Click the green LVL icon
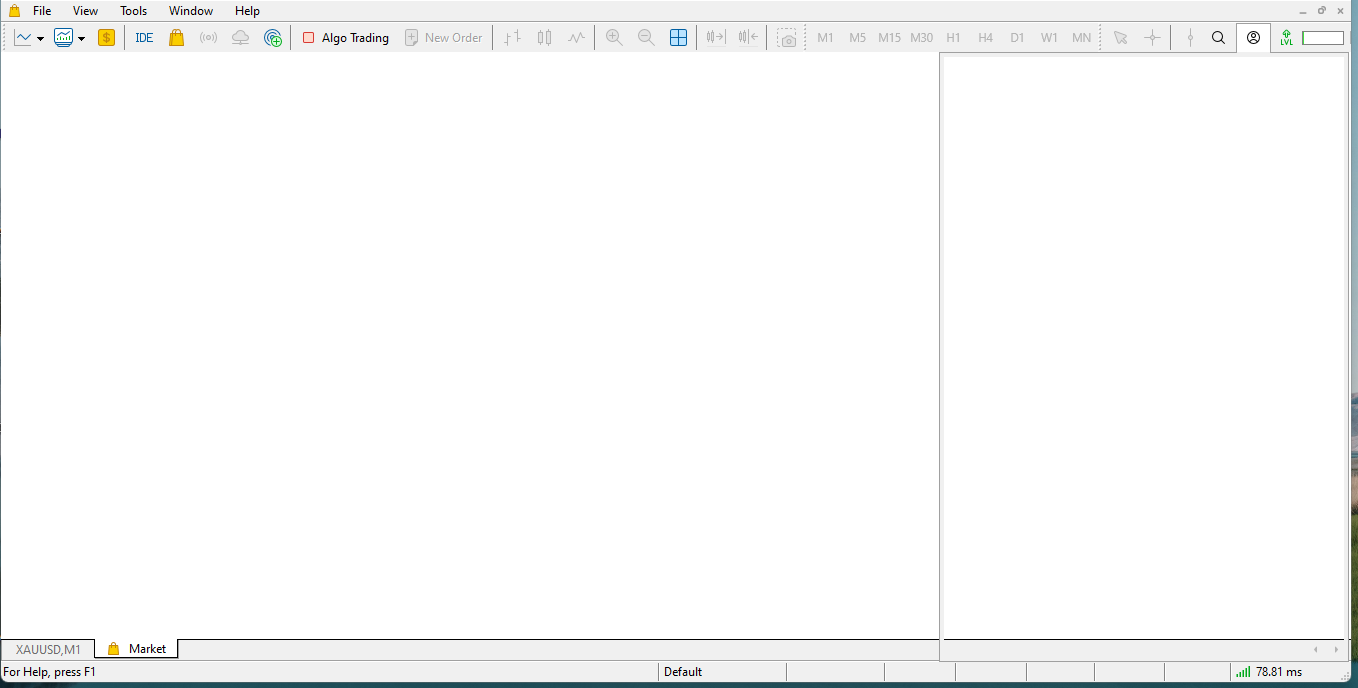This screenshot has width=1358, height=688. click(1286, 38)
